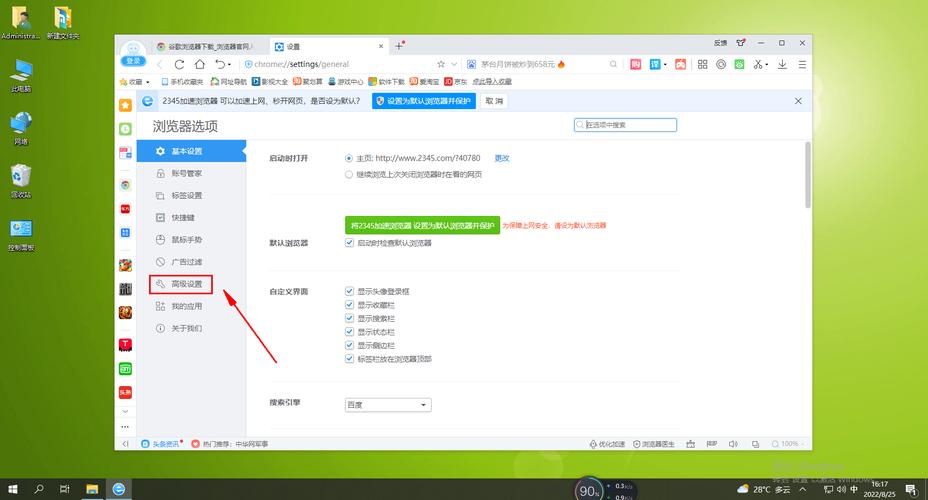Open the 网址导航 bookmark
Image resolution: width=928 pixels, height=500 pixels.
(228, 82)
